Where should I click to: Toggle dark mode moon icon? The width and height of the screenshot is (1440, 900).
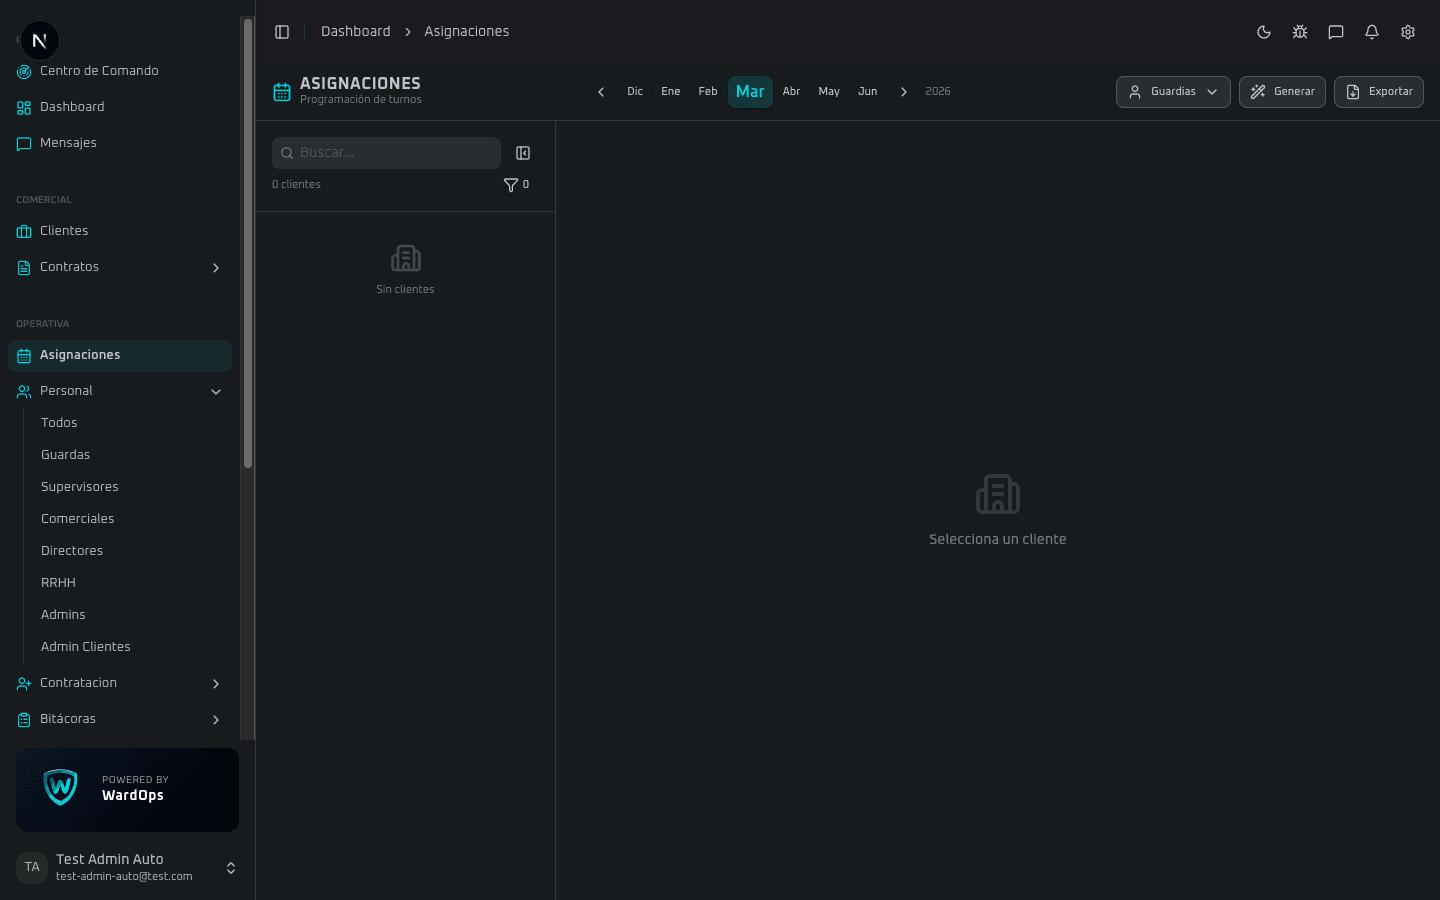(1264, 32)
